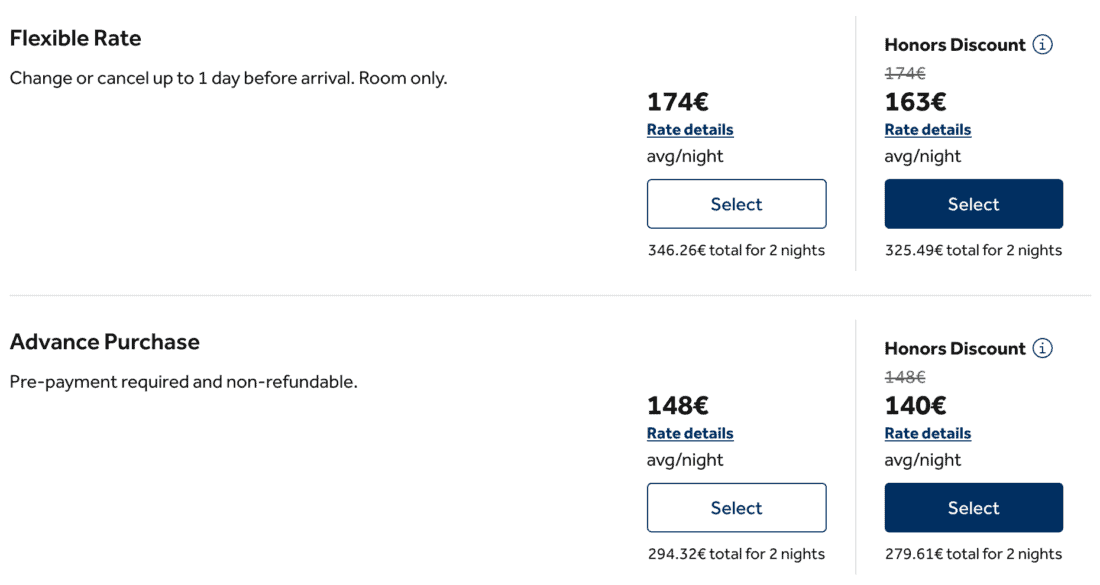Click the crossed-out 148€ original price
The image size is (1100, 585).
coord(905,377)
